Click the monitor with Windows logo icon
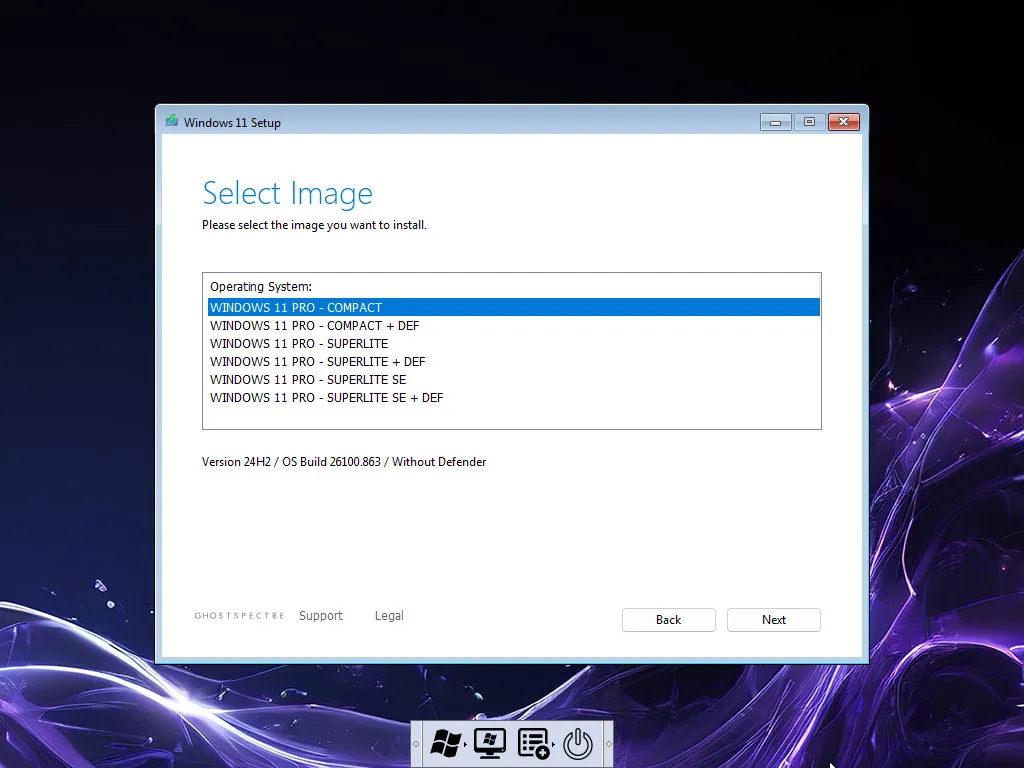The image size is (1024, 768). point(490,743)
